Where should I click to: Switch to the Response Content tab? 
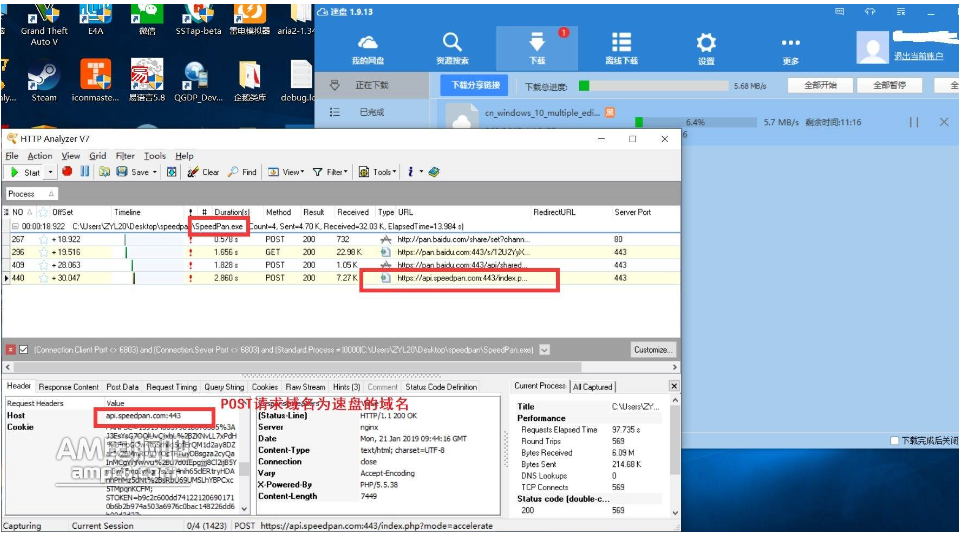pyautogui.click(x=68, y=387)
